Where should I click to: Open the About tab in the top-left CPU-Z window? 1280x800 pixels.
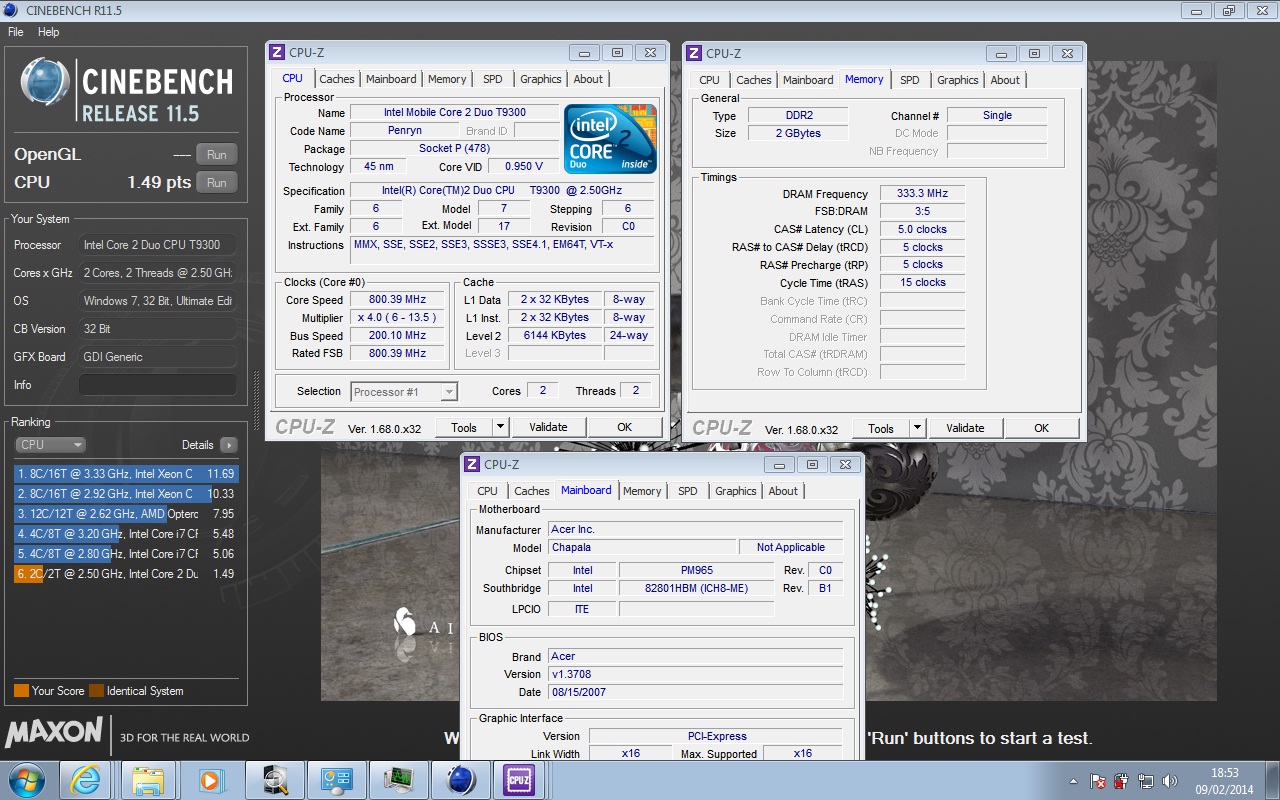[x=588, y=79]
